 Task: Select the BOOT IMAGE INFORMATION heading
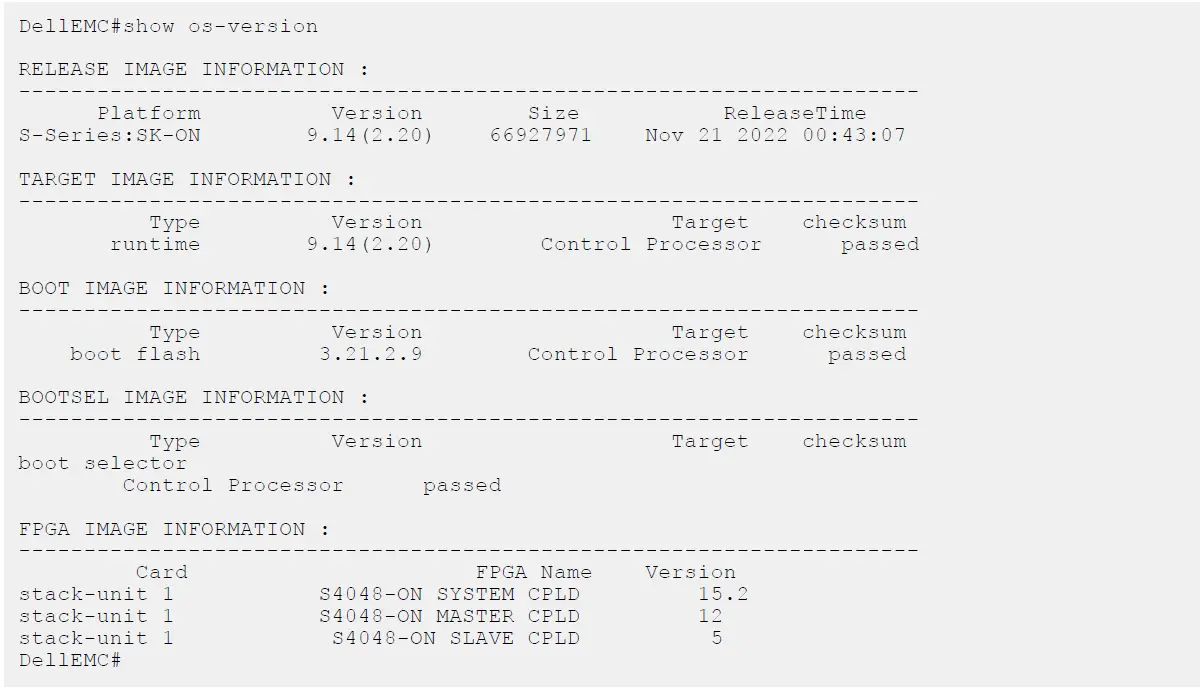coord(174,289)
